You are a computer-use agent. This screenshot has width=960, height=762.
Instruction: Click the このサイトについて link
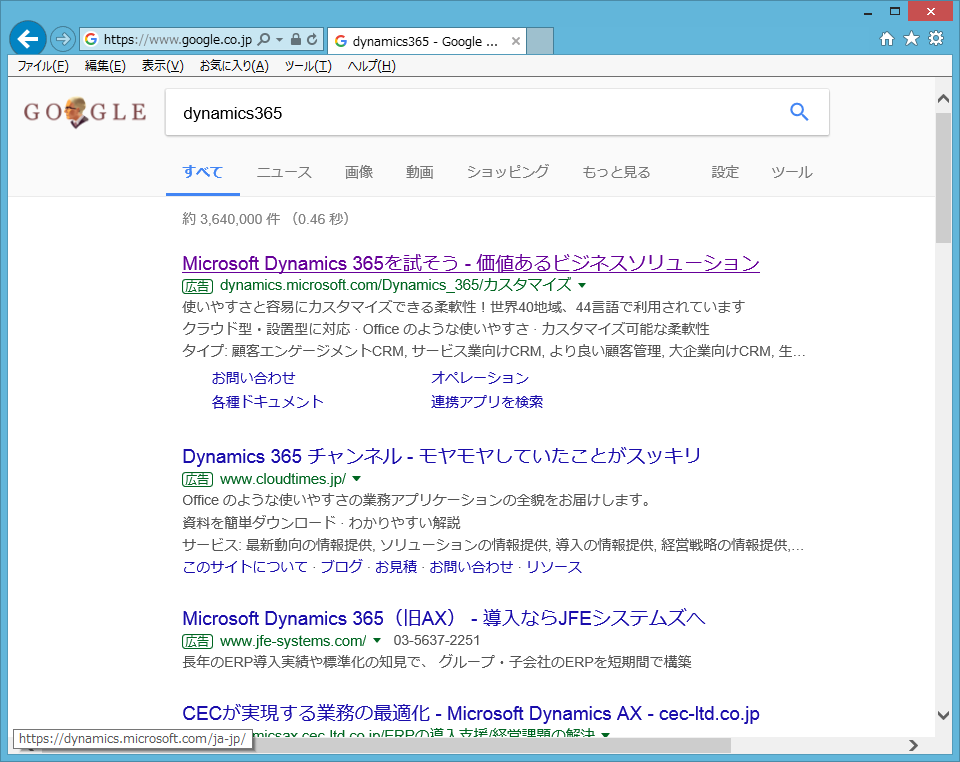pyautogui.click(x=245, y=567)
